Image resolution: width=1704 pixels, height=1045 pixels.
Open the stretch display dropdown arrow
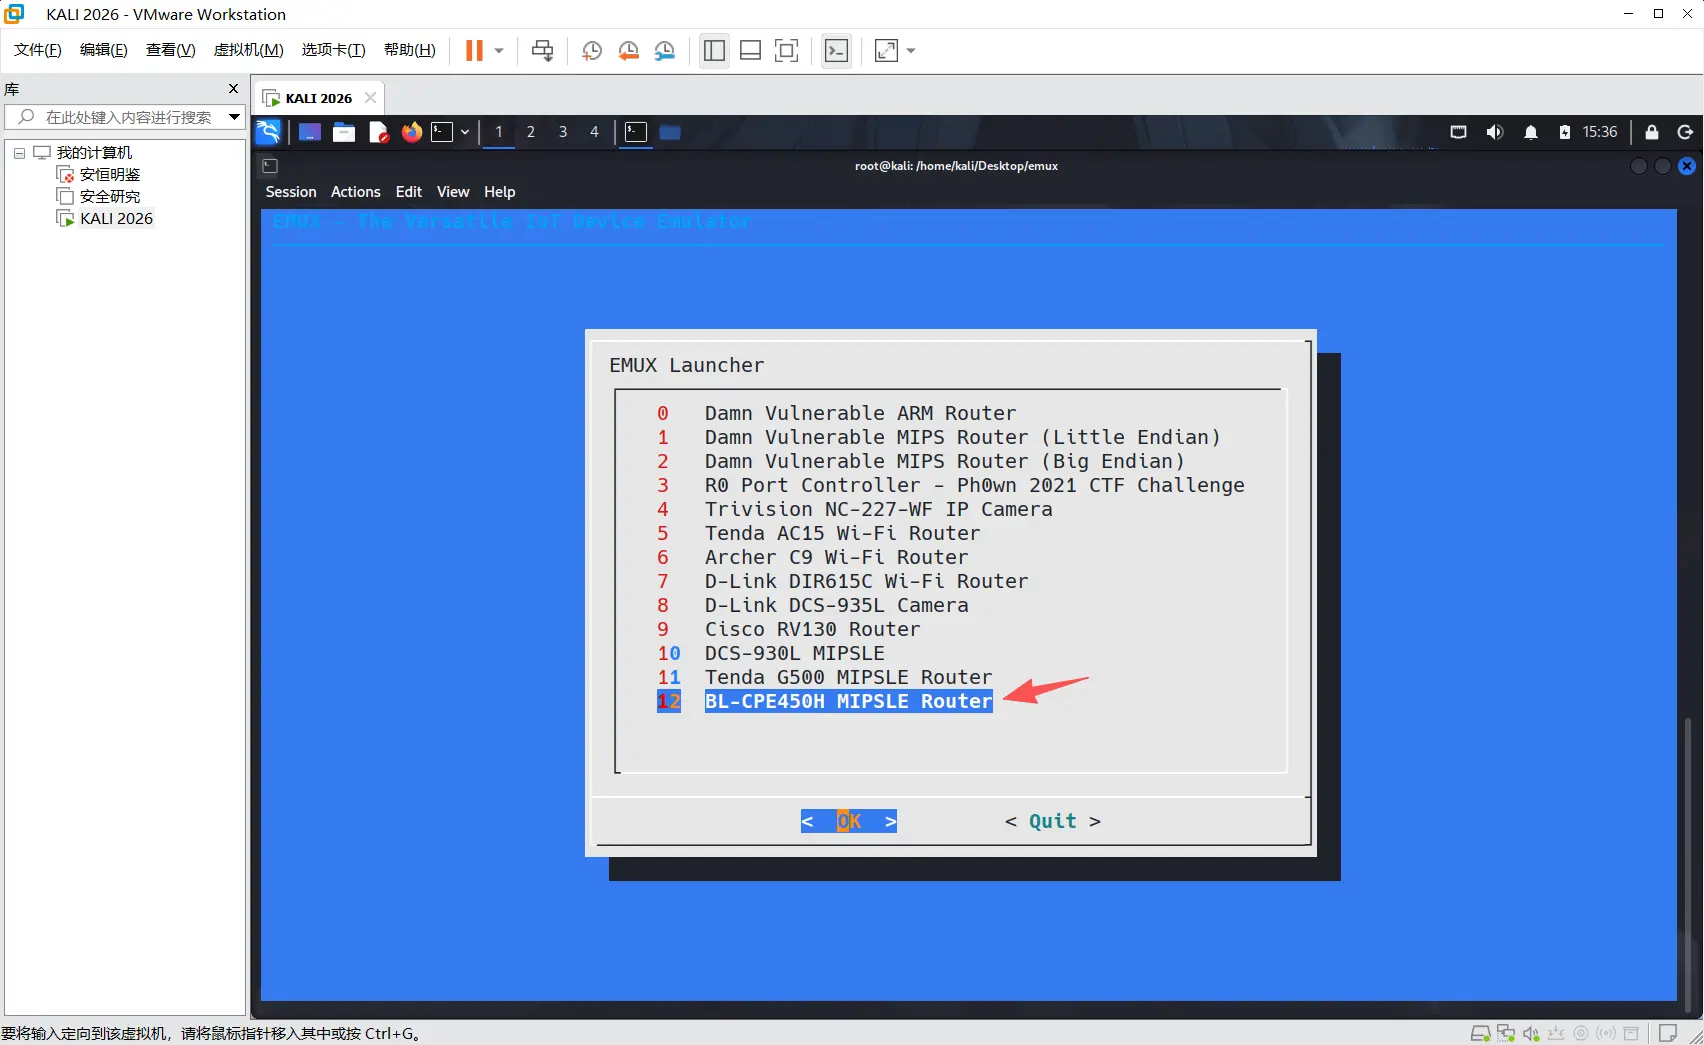[911, 51]
